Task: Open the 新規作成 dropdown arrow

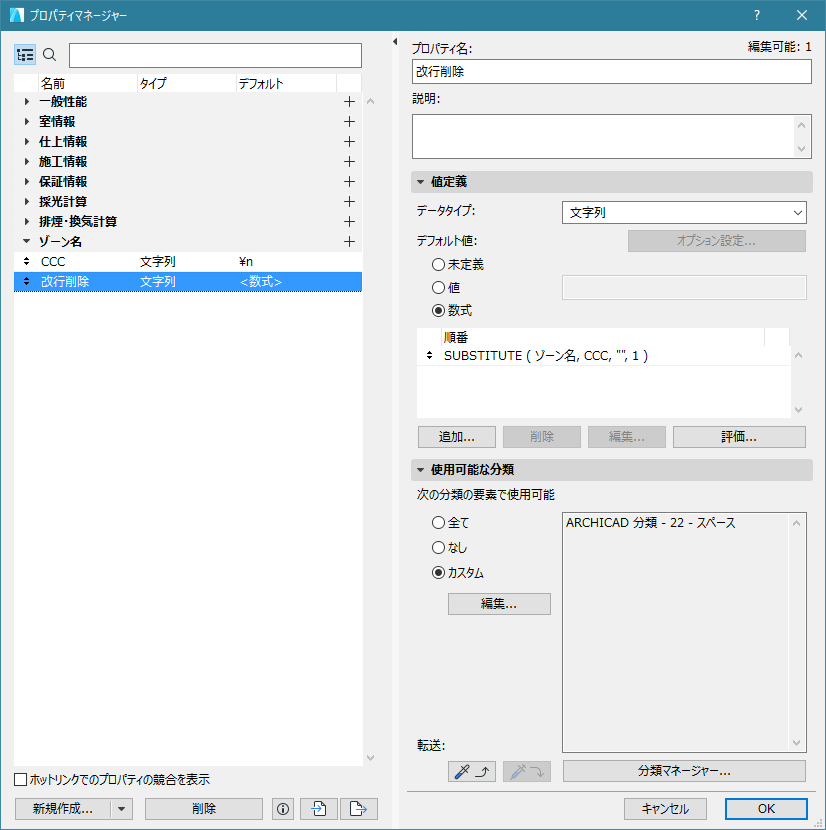Action: [122, 809]
